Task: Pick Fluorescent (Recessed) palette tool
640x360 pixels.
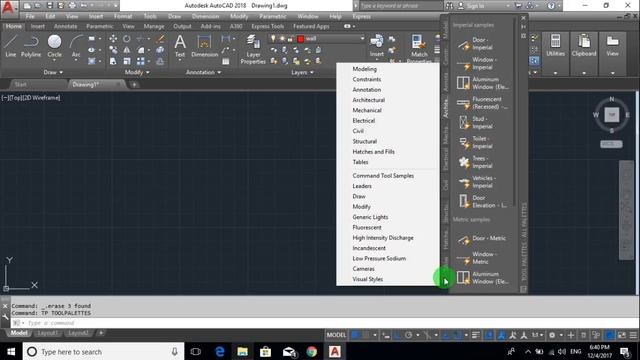Action: 482,103
